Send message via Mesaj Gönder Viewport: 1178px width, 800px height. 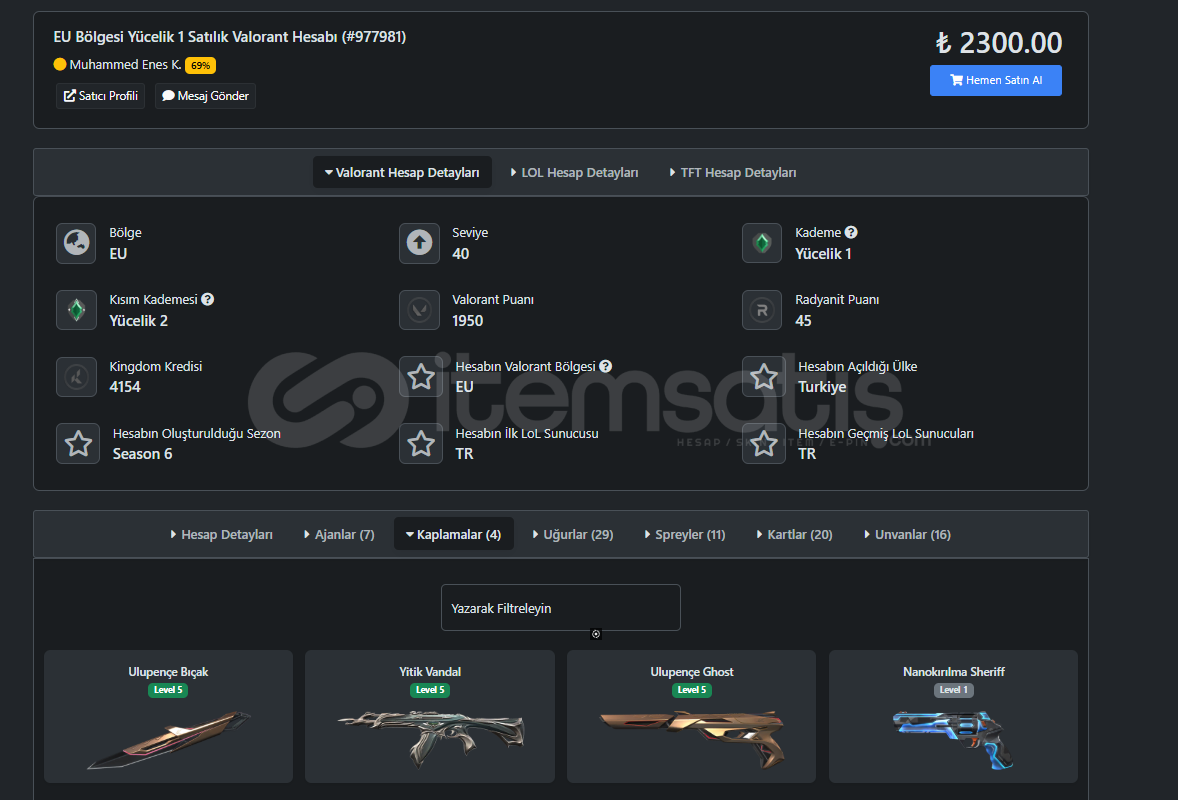point(205,96)
